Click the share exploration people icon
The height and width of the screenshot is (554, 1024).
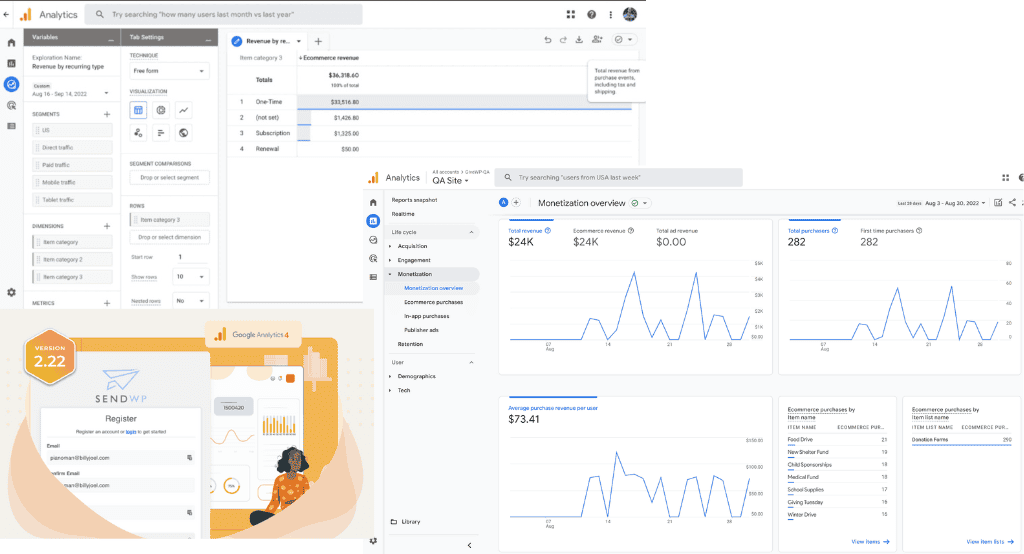tap(597, 40)
